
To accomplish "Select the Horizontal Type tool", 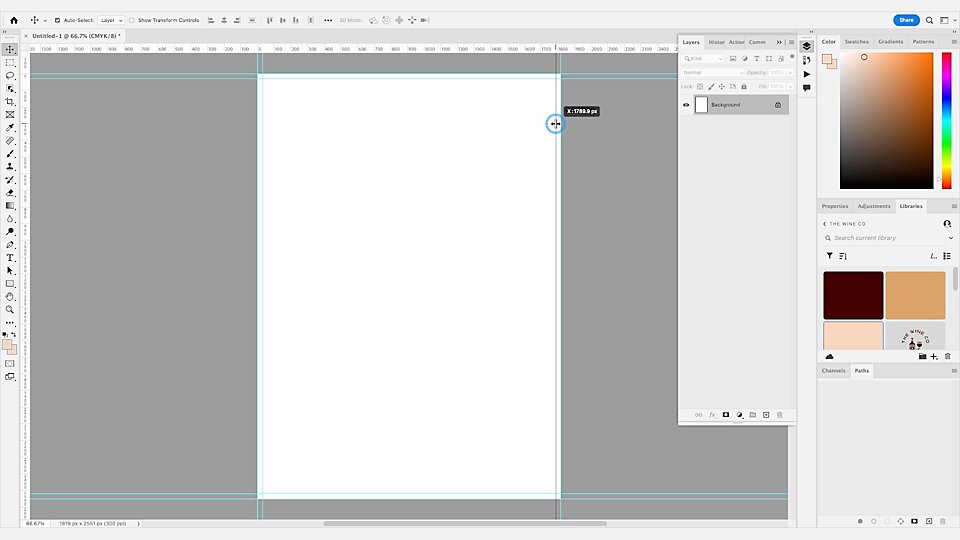I will coord(10,258).
